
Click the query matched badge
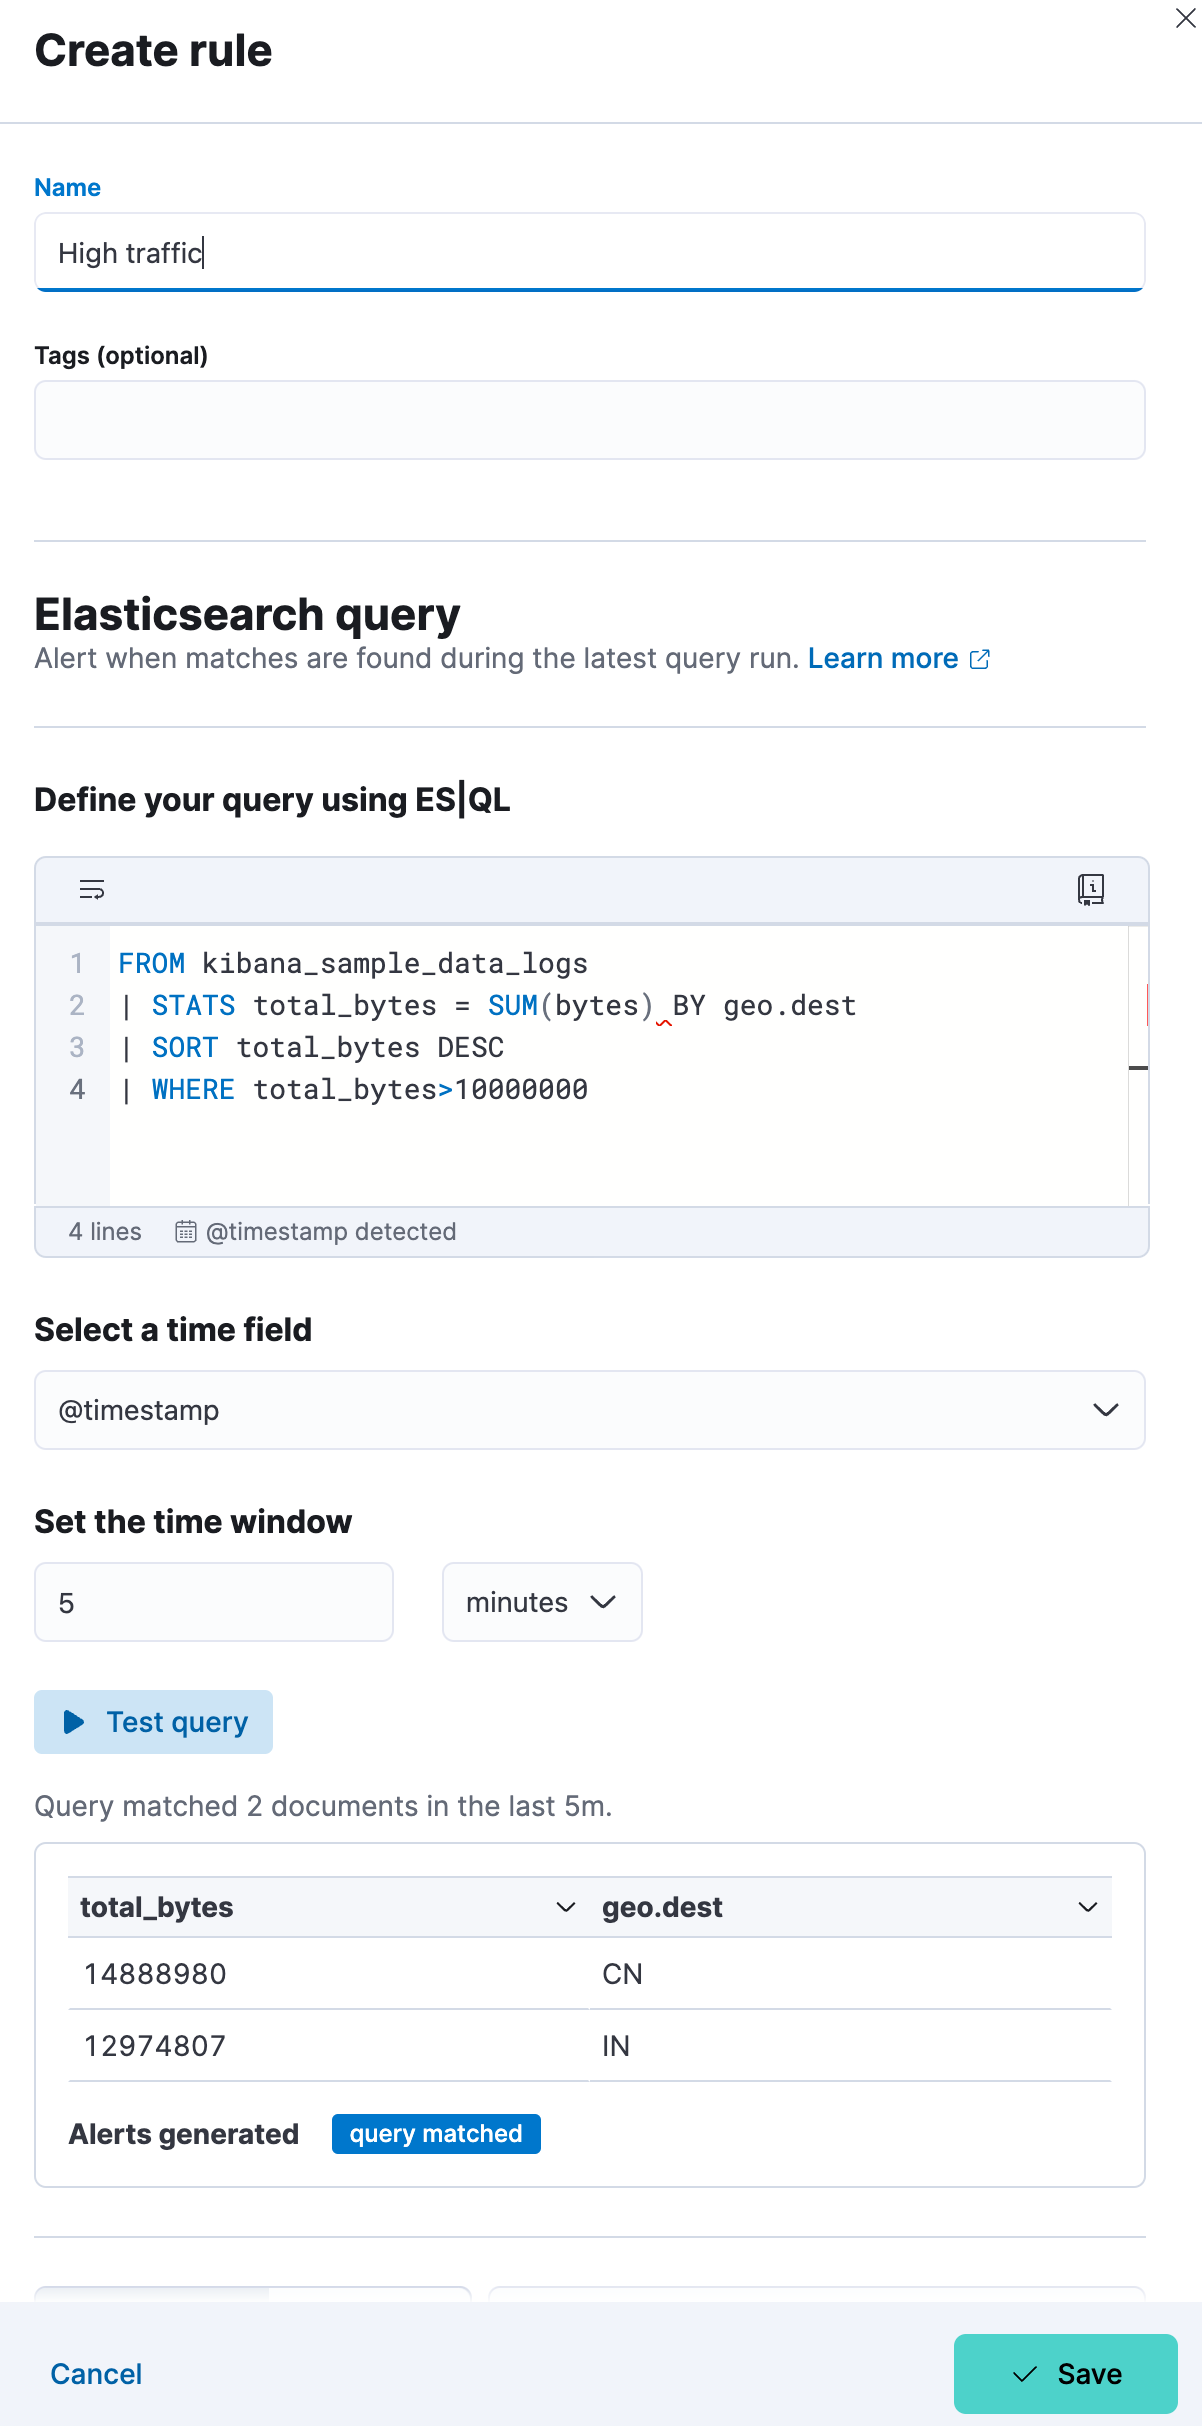point(436,2133)
